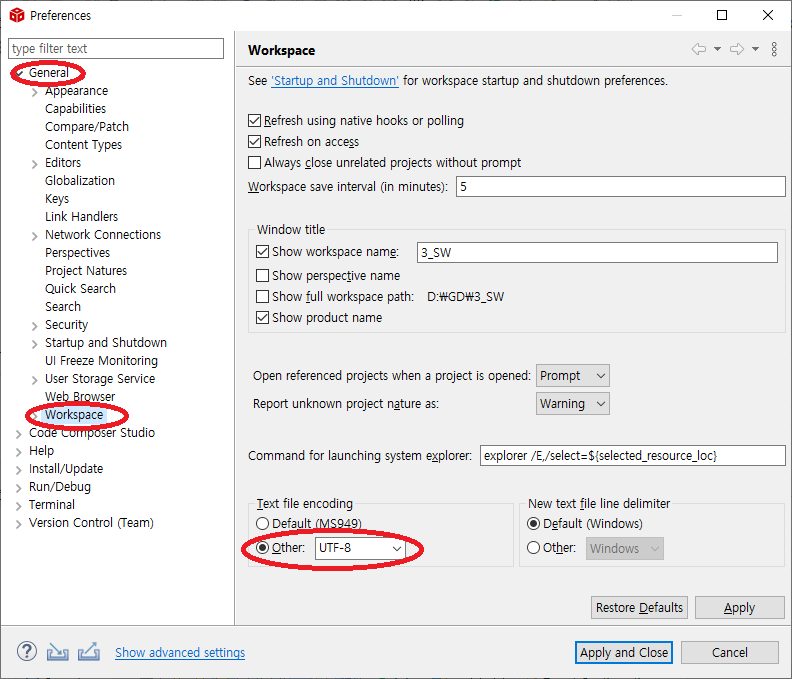Select Quick Search preference page
The width and height of the screenshot is (792, 679).
pyautogui.click(x=80, y=288)
